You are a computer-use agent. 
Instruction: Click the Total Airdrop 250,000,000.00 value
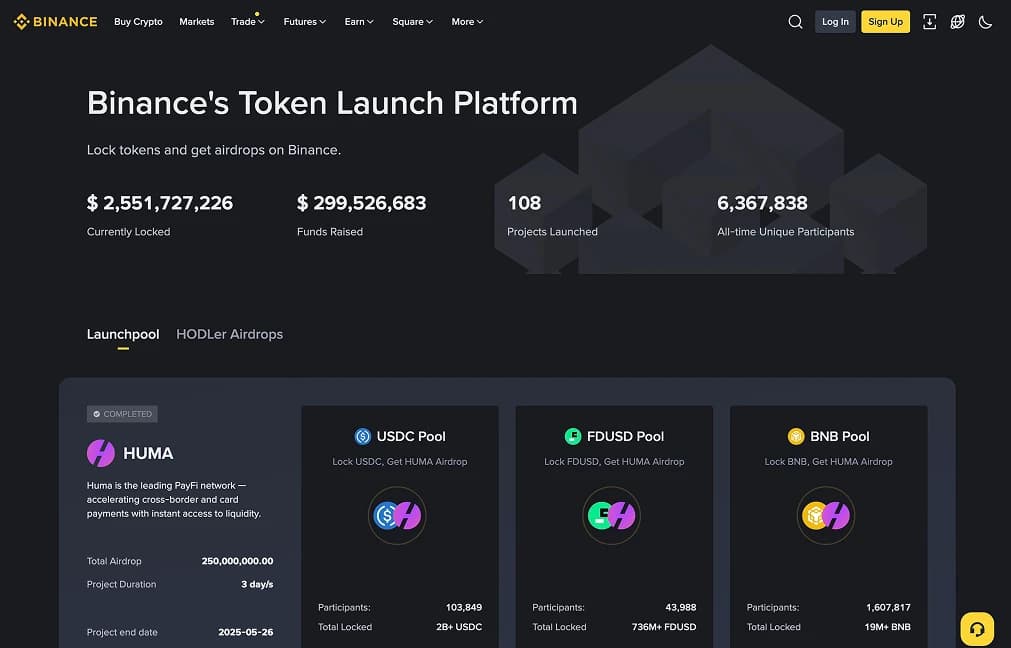click(x=237, y=561)
